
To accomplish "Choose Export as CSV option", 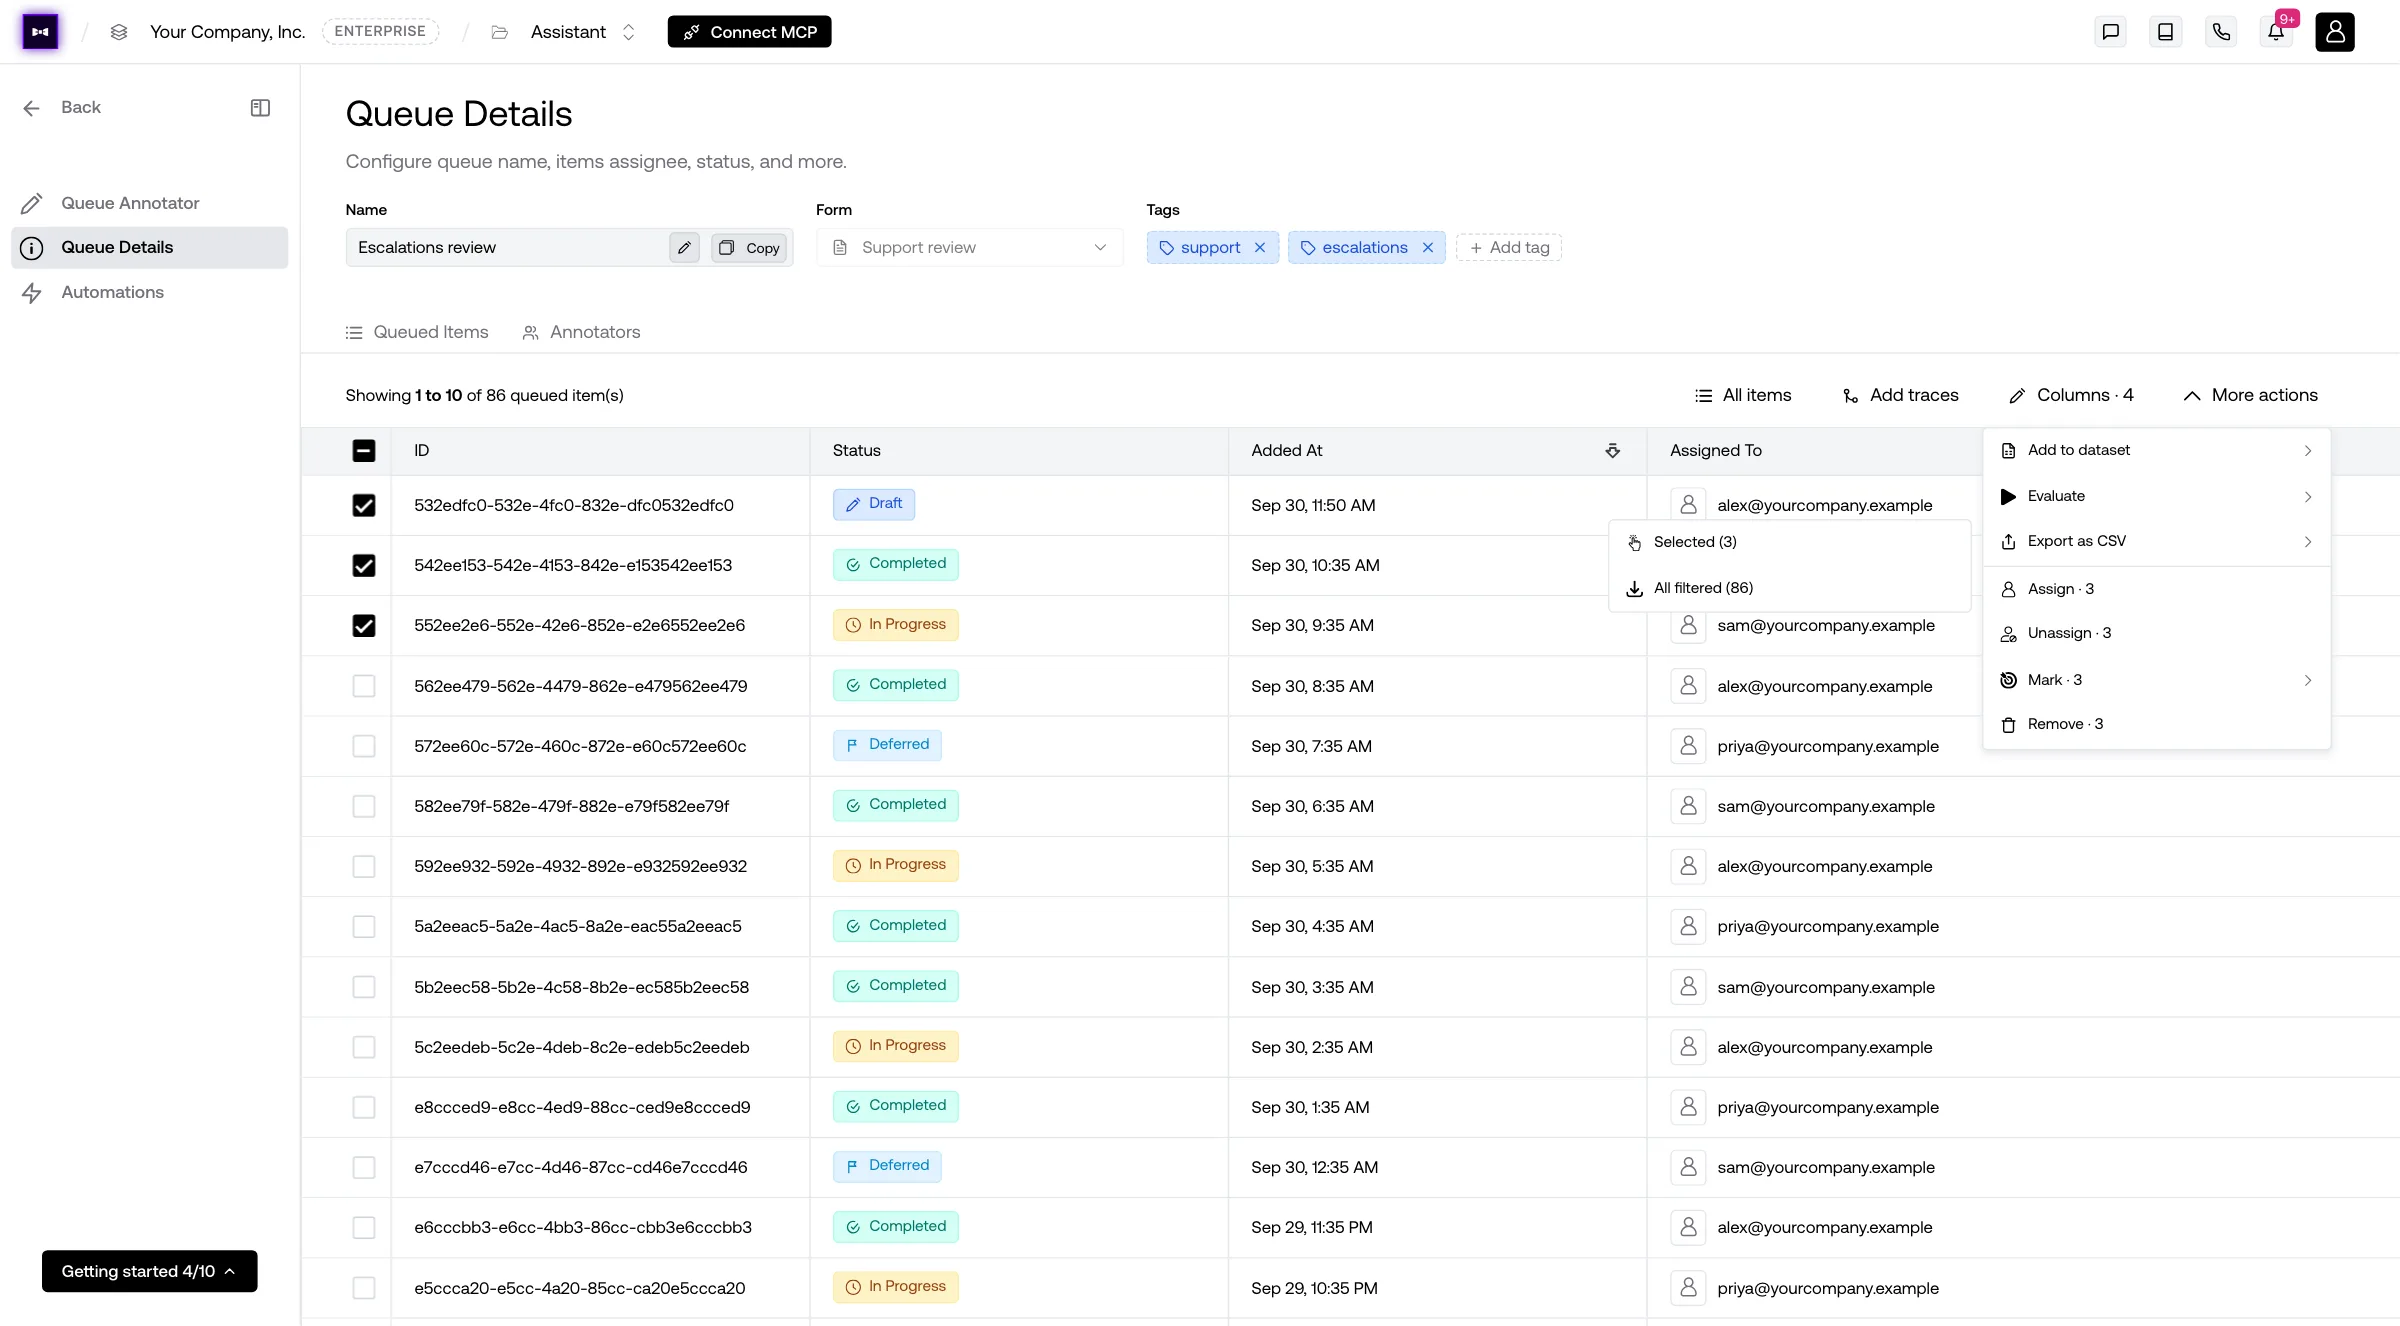I will tap(2157, 541).
